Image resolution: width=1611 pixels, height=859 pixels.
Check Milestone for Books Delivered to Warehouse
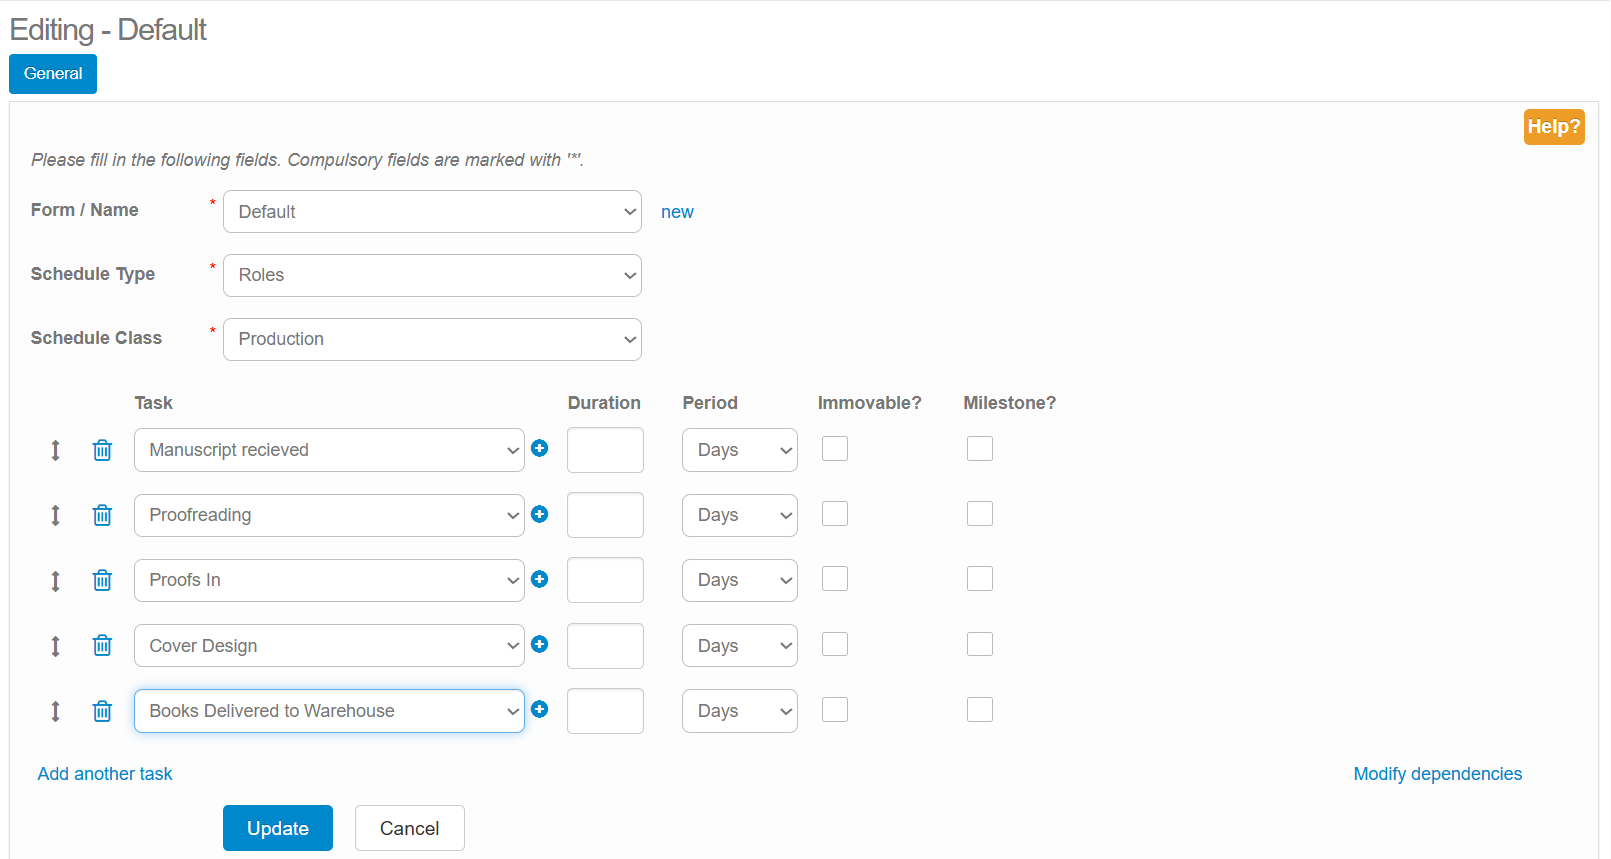tap(980, 710)
